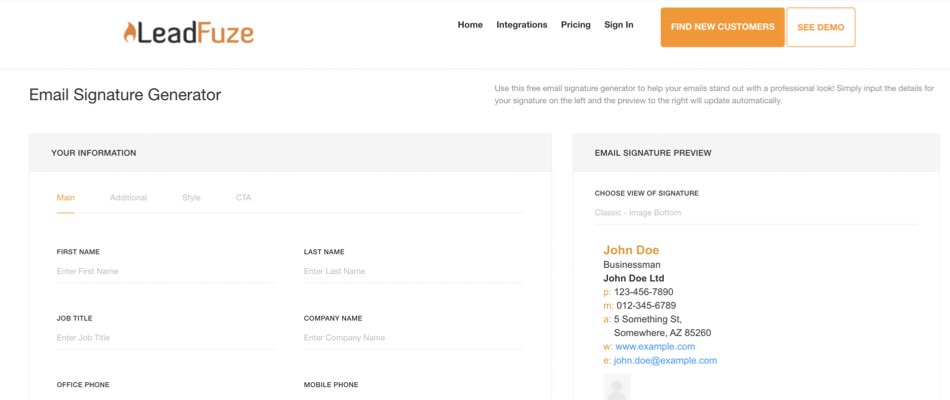Viewport: 950px width, 400px height.
Task: Open the www.example.com link in preview
Action: (x=655, y=347)
